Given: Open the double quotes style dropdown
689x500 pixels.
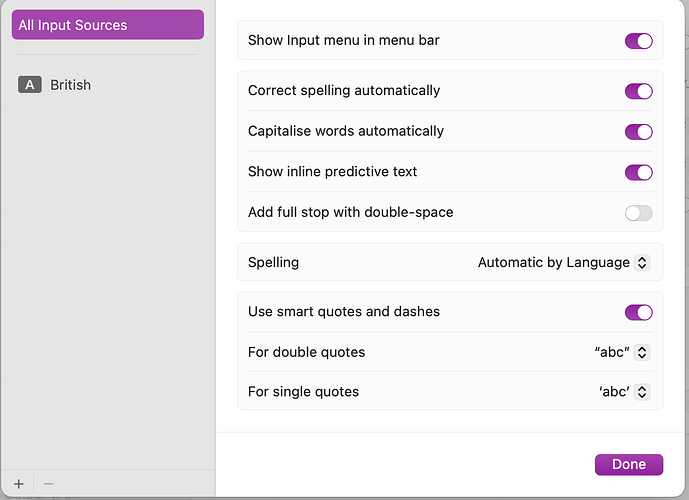Looking at the screenshot, I should point(621,352).
